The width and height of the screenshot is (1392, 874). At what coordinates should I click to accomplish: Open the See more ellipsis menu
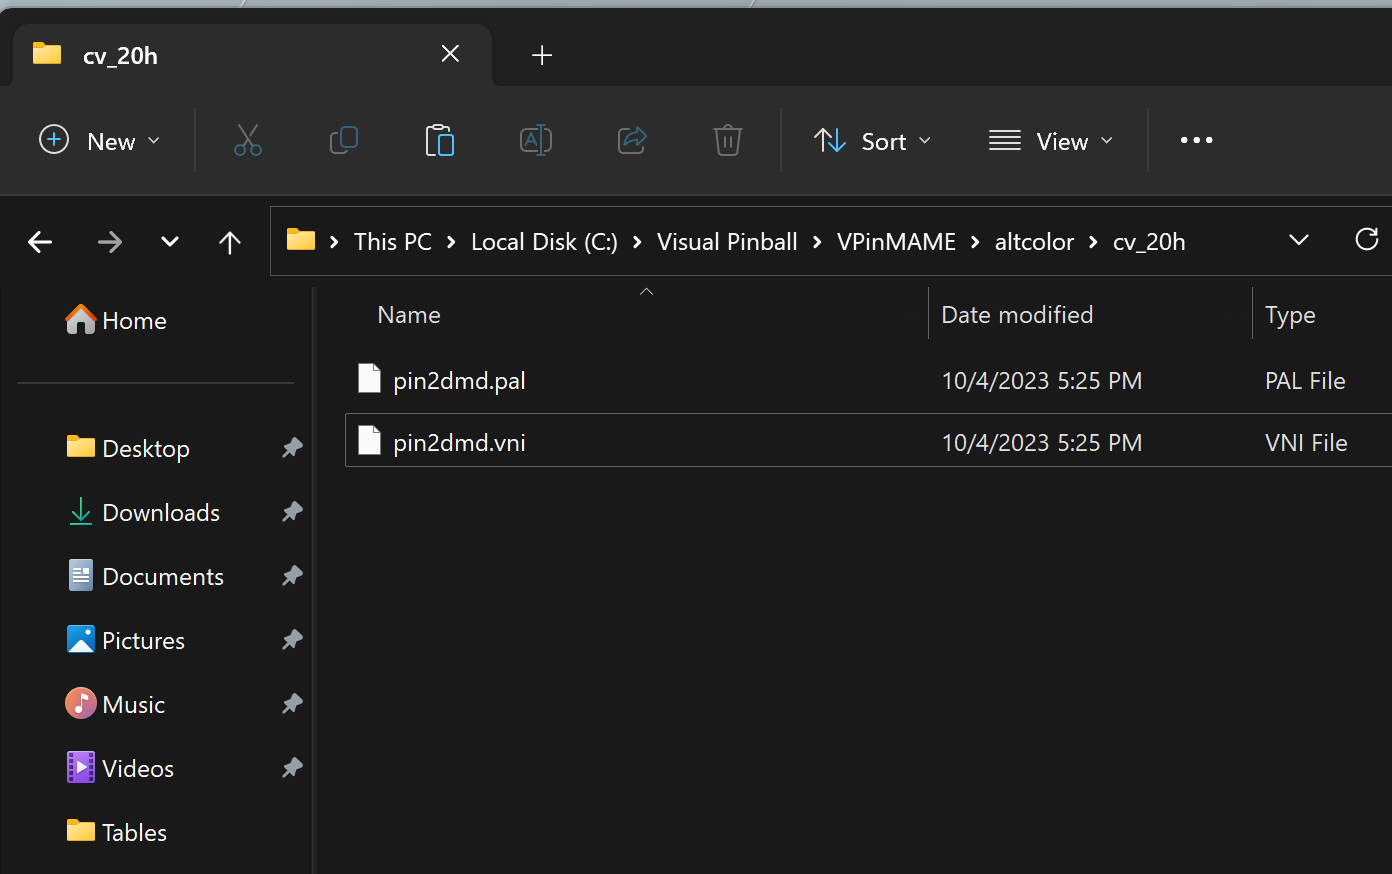point(1196,141)
